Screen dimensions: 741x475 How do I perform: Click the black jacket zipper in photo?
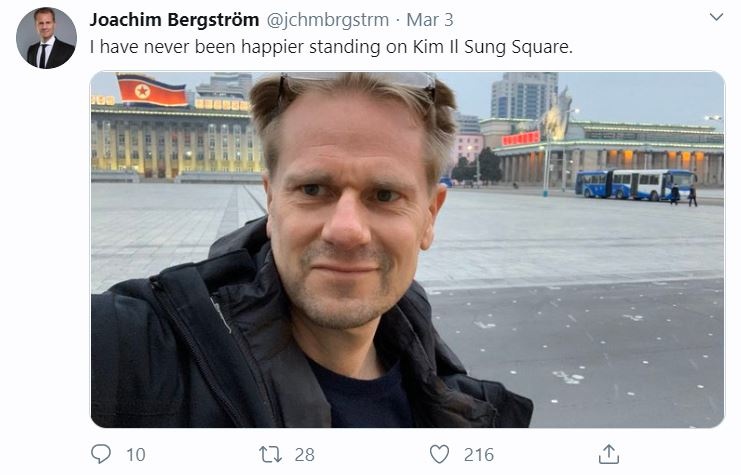coord(196,350)
